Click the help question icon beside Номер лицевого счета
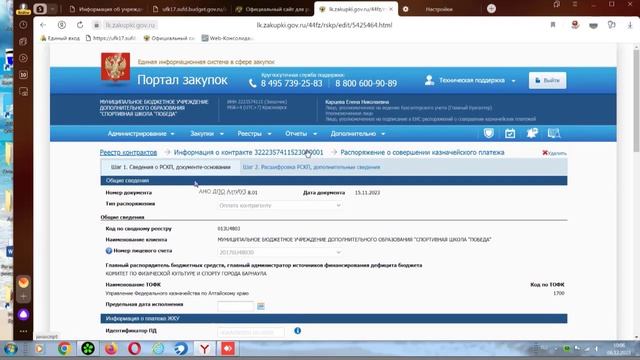Viewport: 640px width, 360px height. coord(109,251)
